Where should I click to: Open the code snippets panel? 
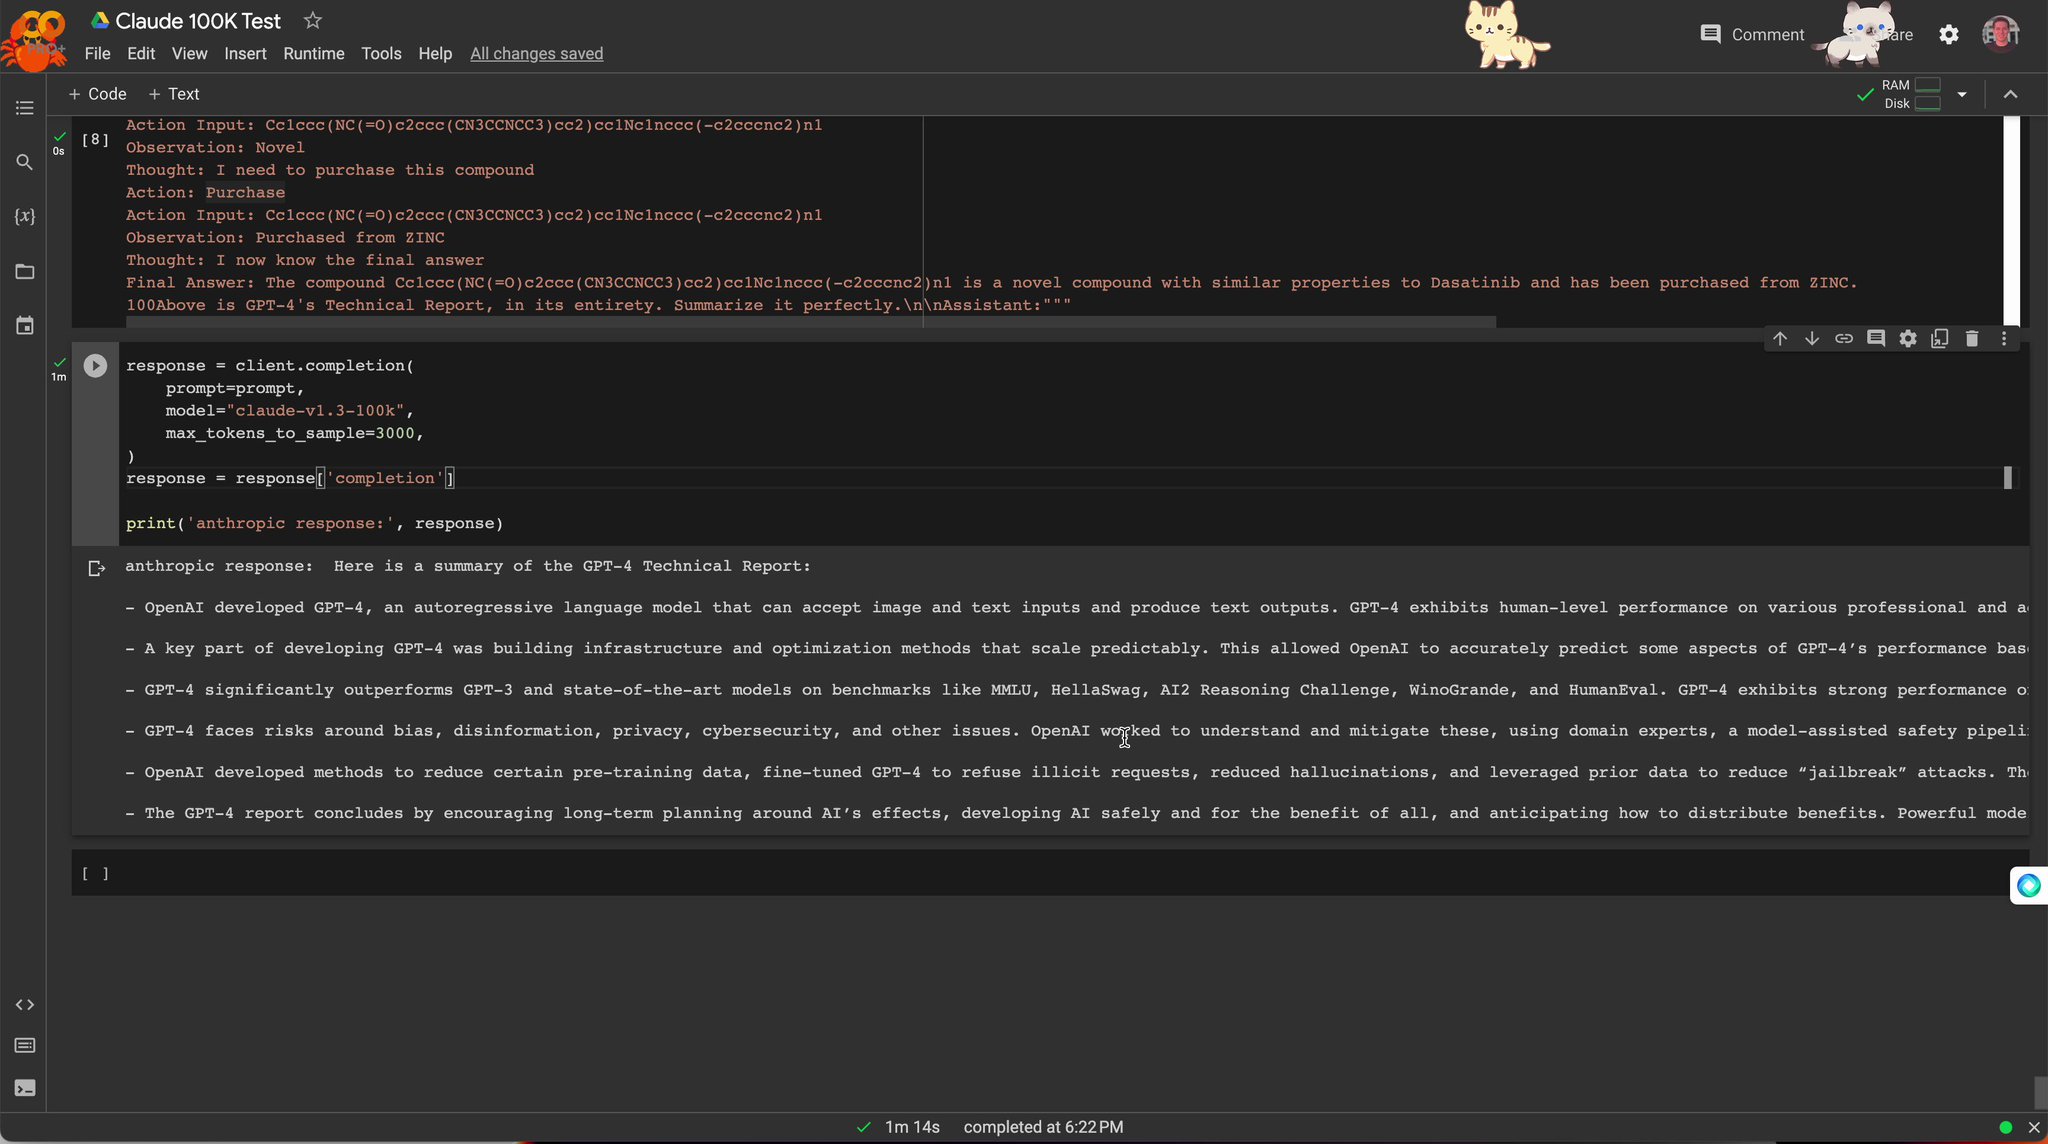coord(24,1005)
